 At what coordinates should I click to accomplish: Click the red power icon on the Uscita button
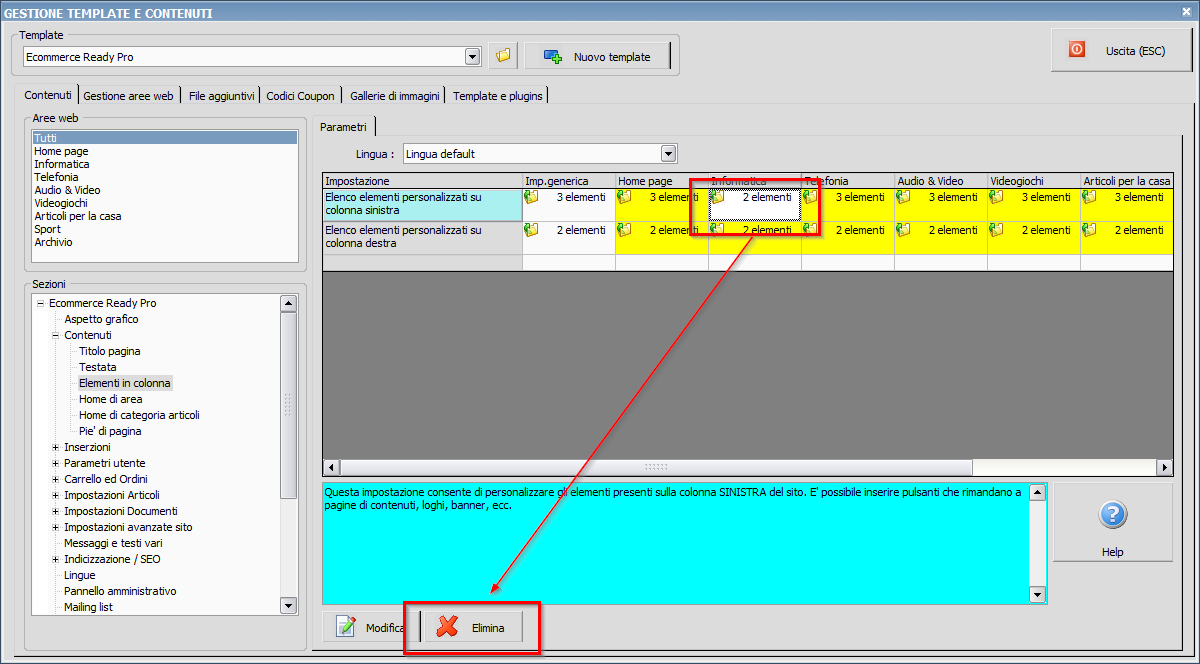(x=1077, y=49)
